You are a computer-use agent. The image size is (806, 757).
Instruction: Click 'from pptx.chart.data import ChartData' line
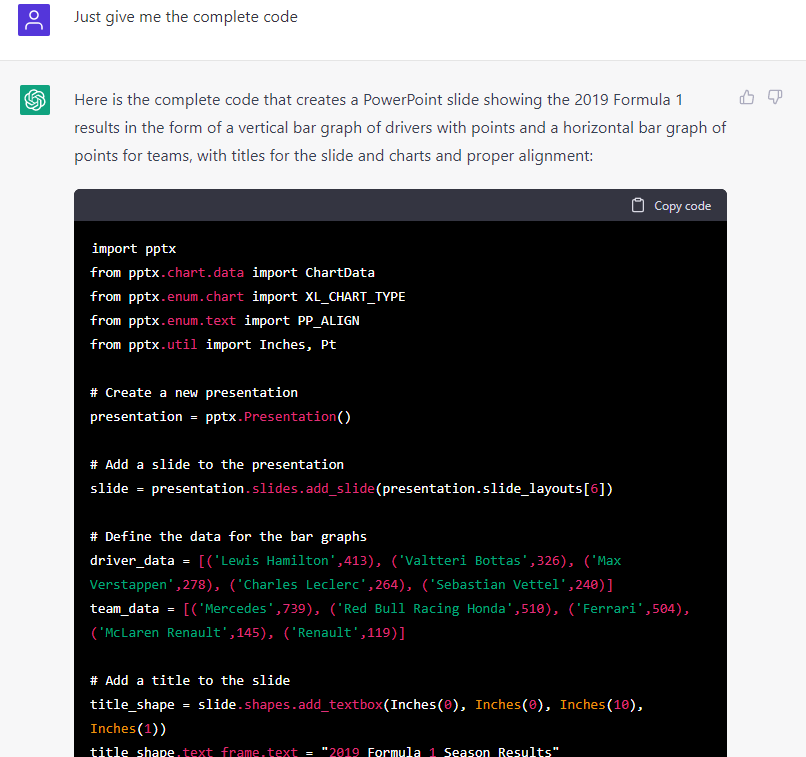tap(232, 272)
